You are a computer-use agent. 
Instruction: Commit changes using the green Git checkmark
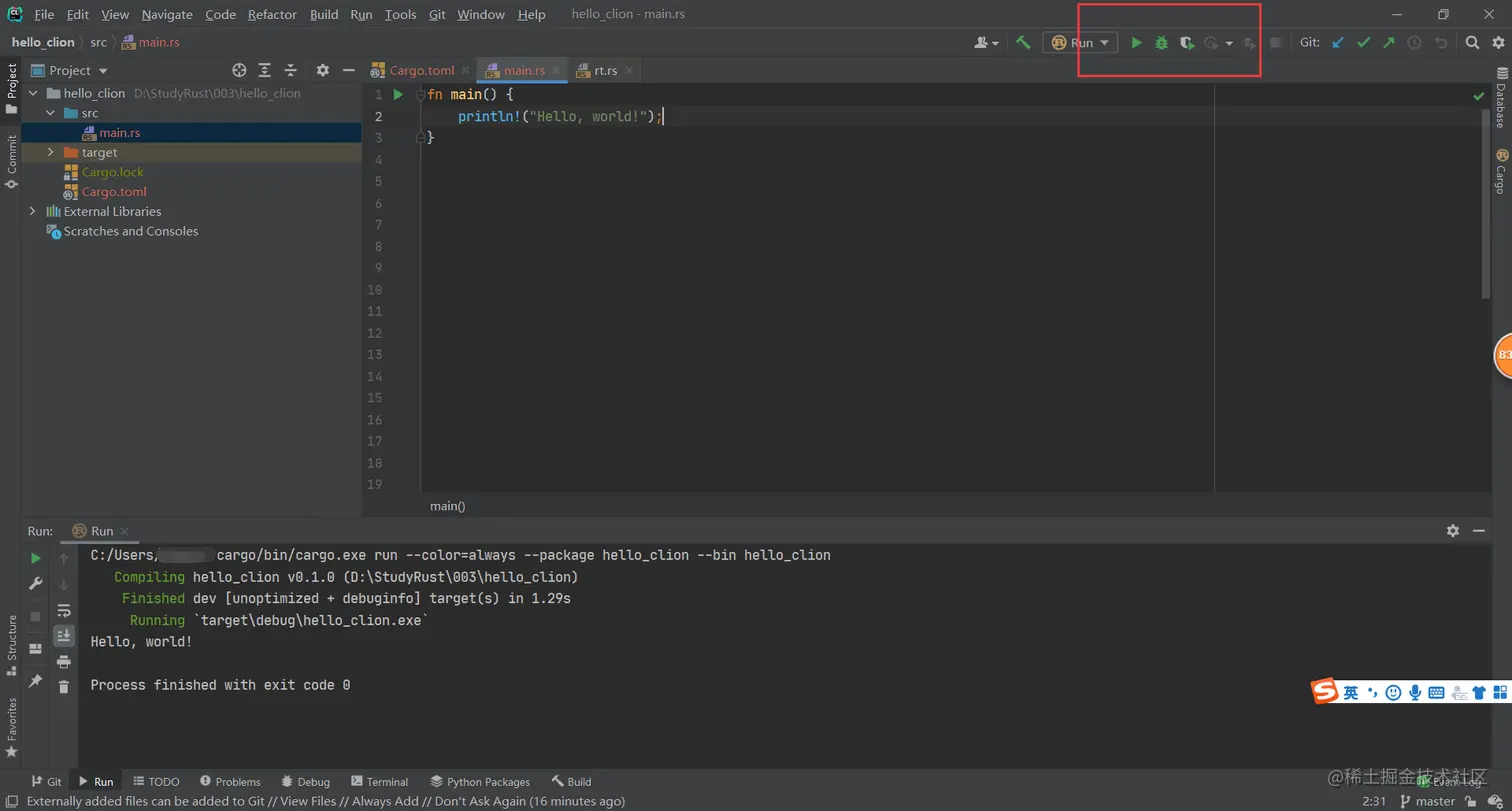(x=1363, y=43)
